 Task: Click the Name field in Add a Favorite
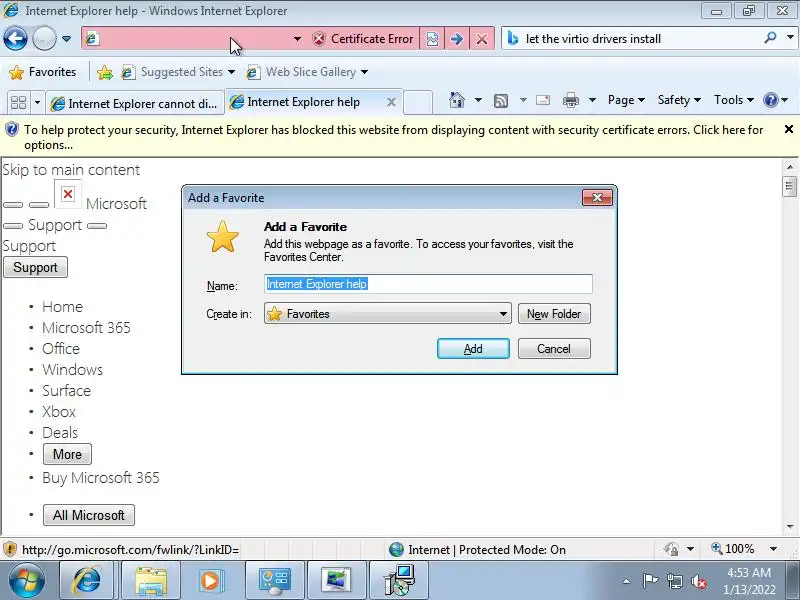click(x=429, y=284)
